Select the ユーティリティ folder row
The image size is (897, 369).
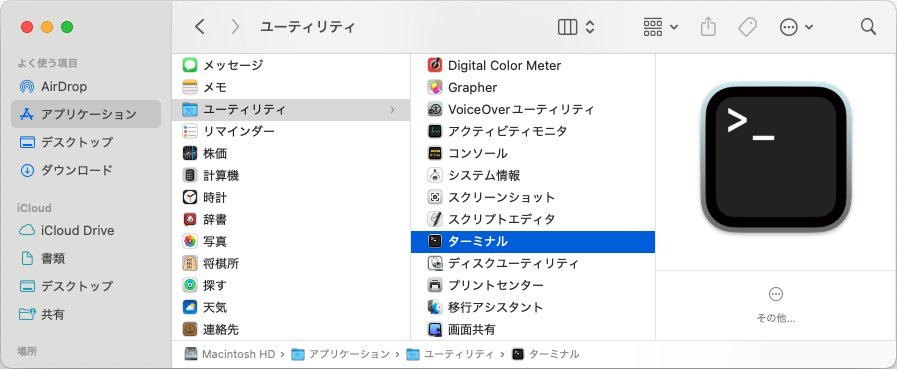click(291, 109)
